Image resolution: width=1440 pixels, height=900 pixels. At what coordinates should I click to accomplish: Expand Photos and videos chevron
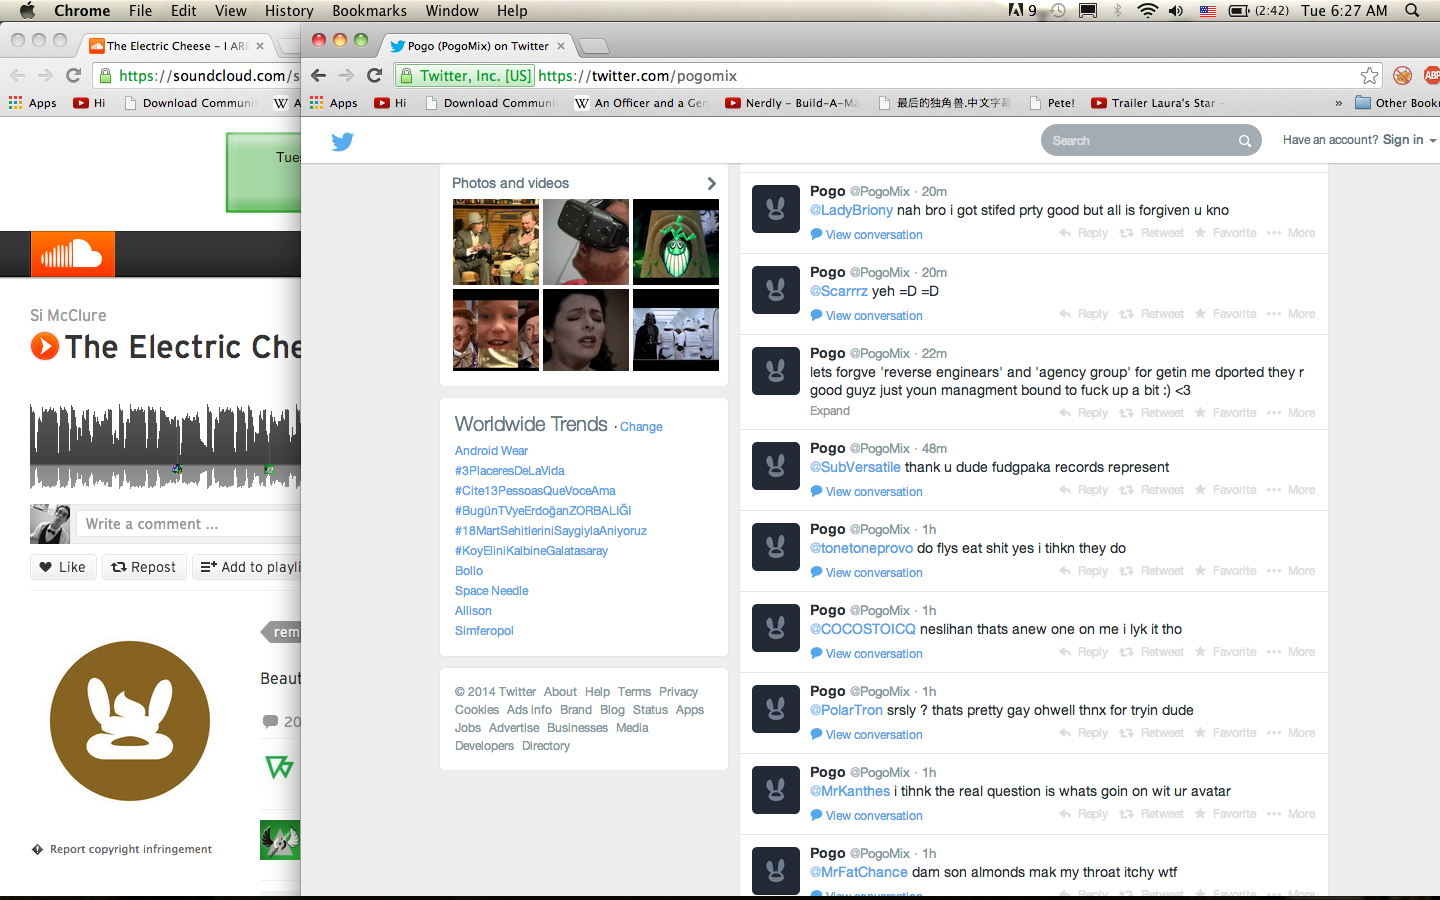(711, 183)
